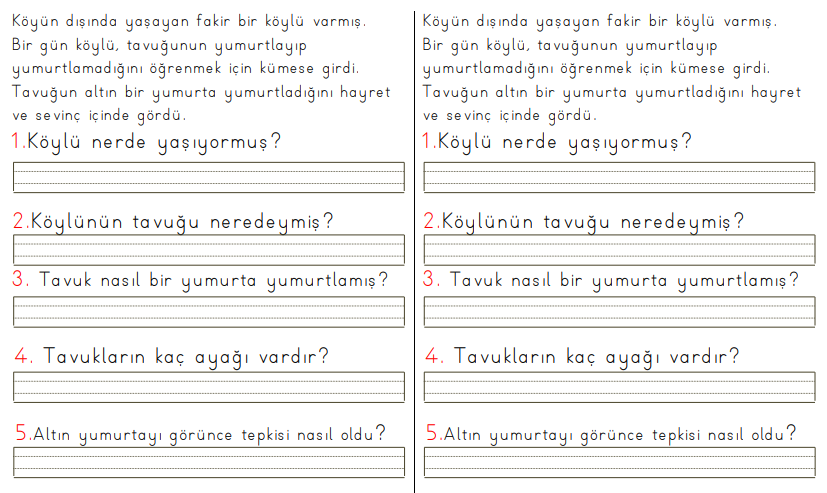Click the answer box under right question 1

[x=618, y=177]
